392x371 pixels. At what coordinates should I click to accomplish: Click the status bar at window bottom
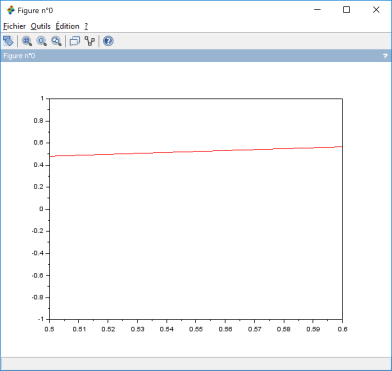point(196,363)
